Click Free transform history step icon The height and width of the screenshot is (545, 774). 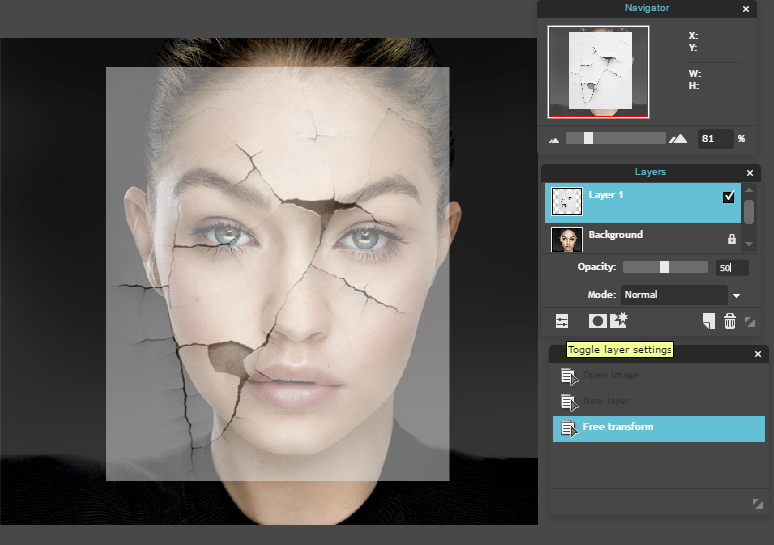click(x=569, y=428)
